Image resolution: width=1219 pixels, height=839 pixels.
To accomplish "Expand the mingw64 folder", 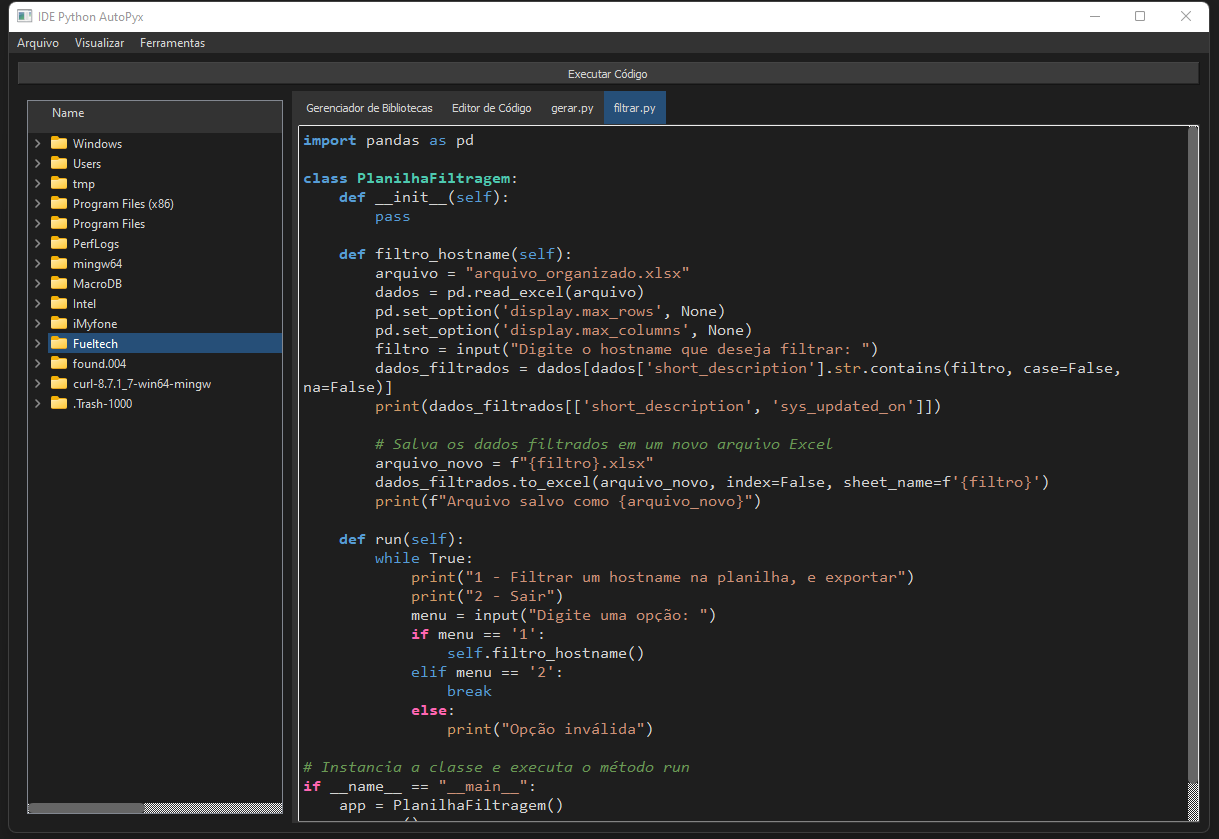I will click(x=38, y=263).
